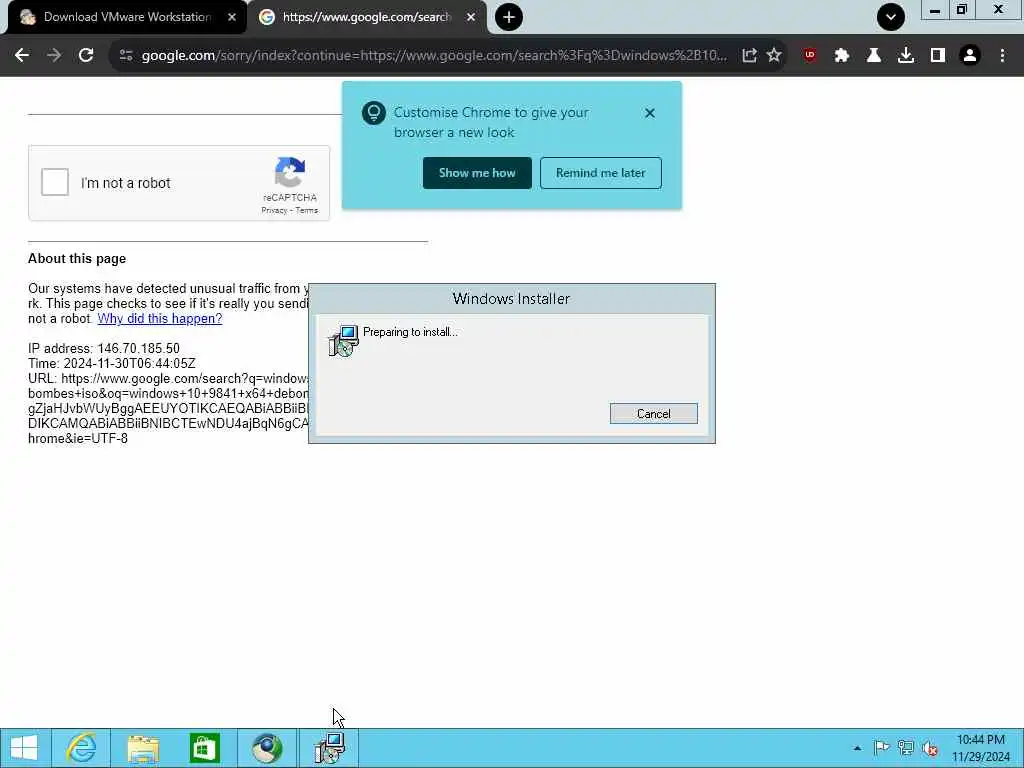The height and width of the screenshot is (768, 1024).
Task: Open a new tab with plus button
Action: point(509,17)
